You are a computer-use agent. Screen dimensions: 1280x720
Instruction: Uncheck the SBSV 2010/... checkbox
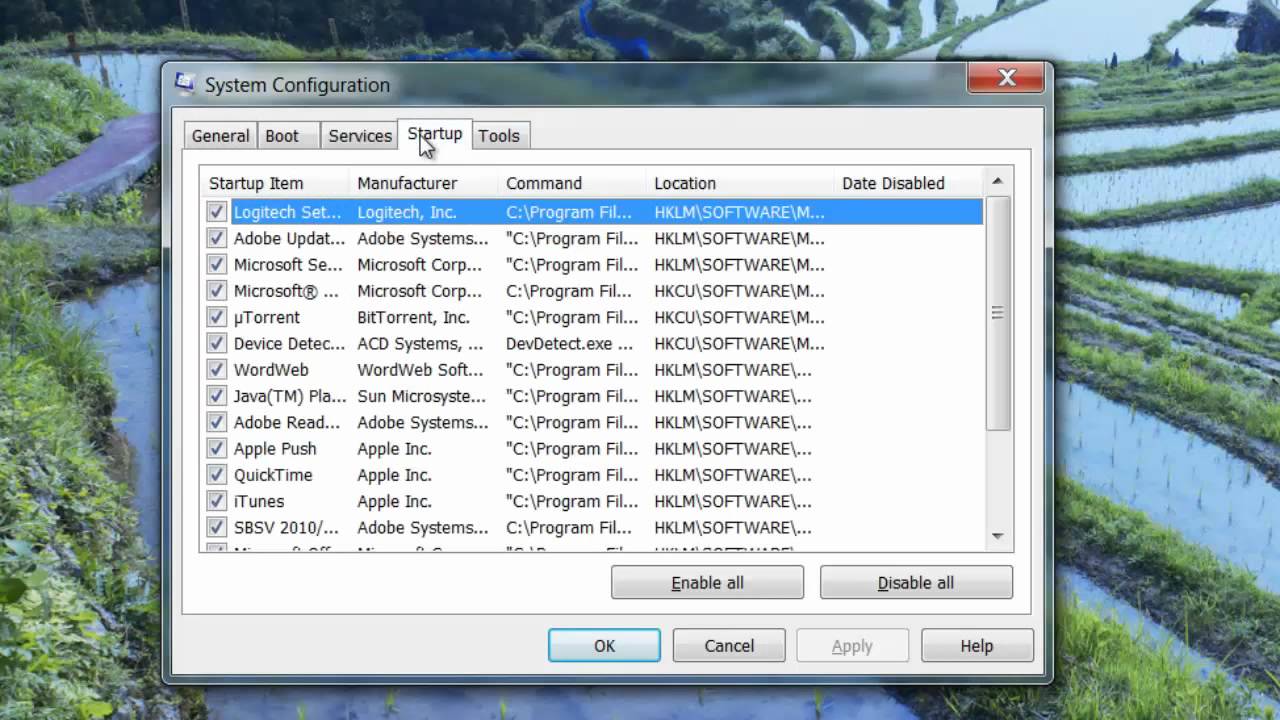pyautogui.click(x=216, y=527)
